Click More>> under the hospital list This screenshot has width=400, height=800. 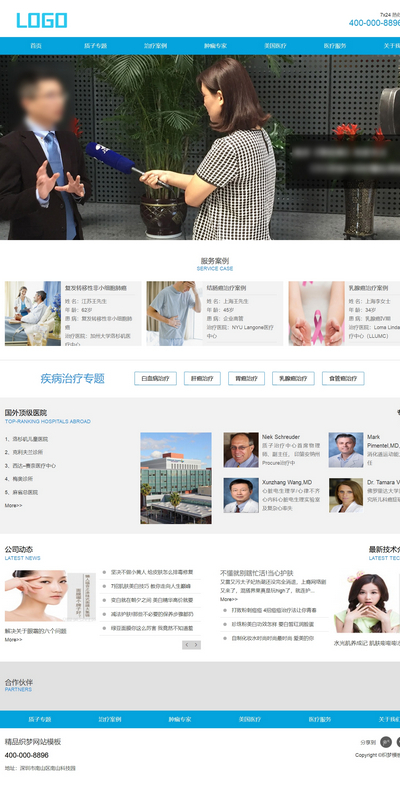click(13, 506)
